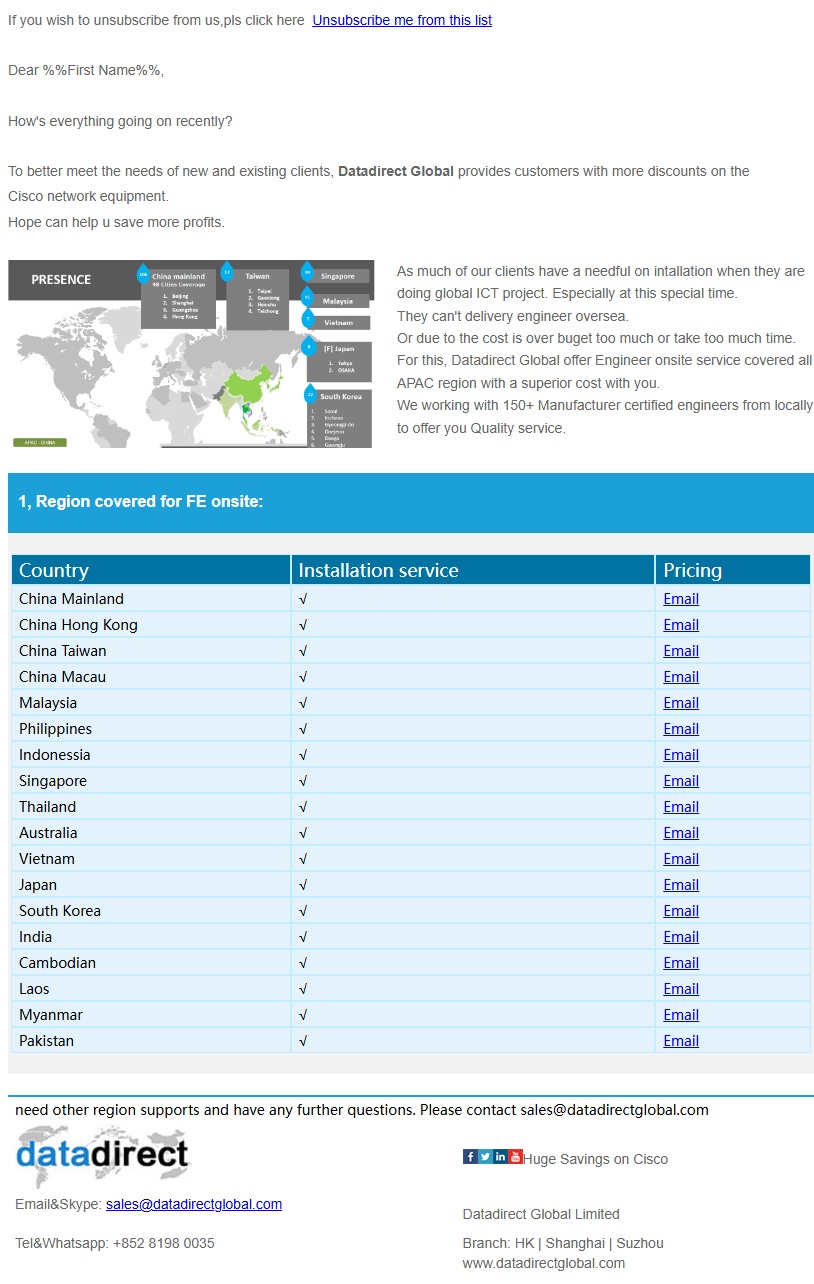Image resolution: width=814 pixels, height=1284 pixels.
Task: Select the South Korea country cell
Action: pyautogui.click(x=151, y=911)
